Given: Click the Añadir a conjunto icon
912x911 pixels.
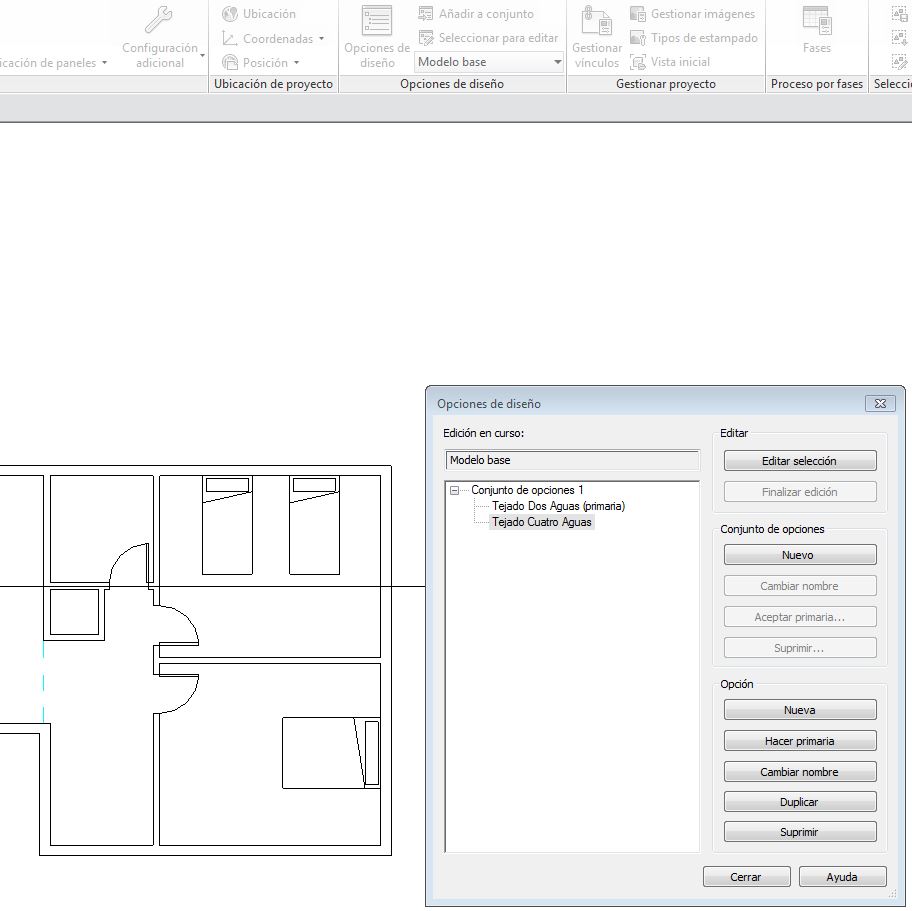Looking at the screenshot, I should point(428,12).
